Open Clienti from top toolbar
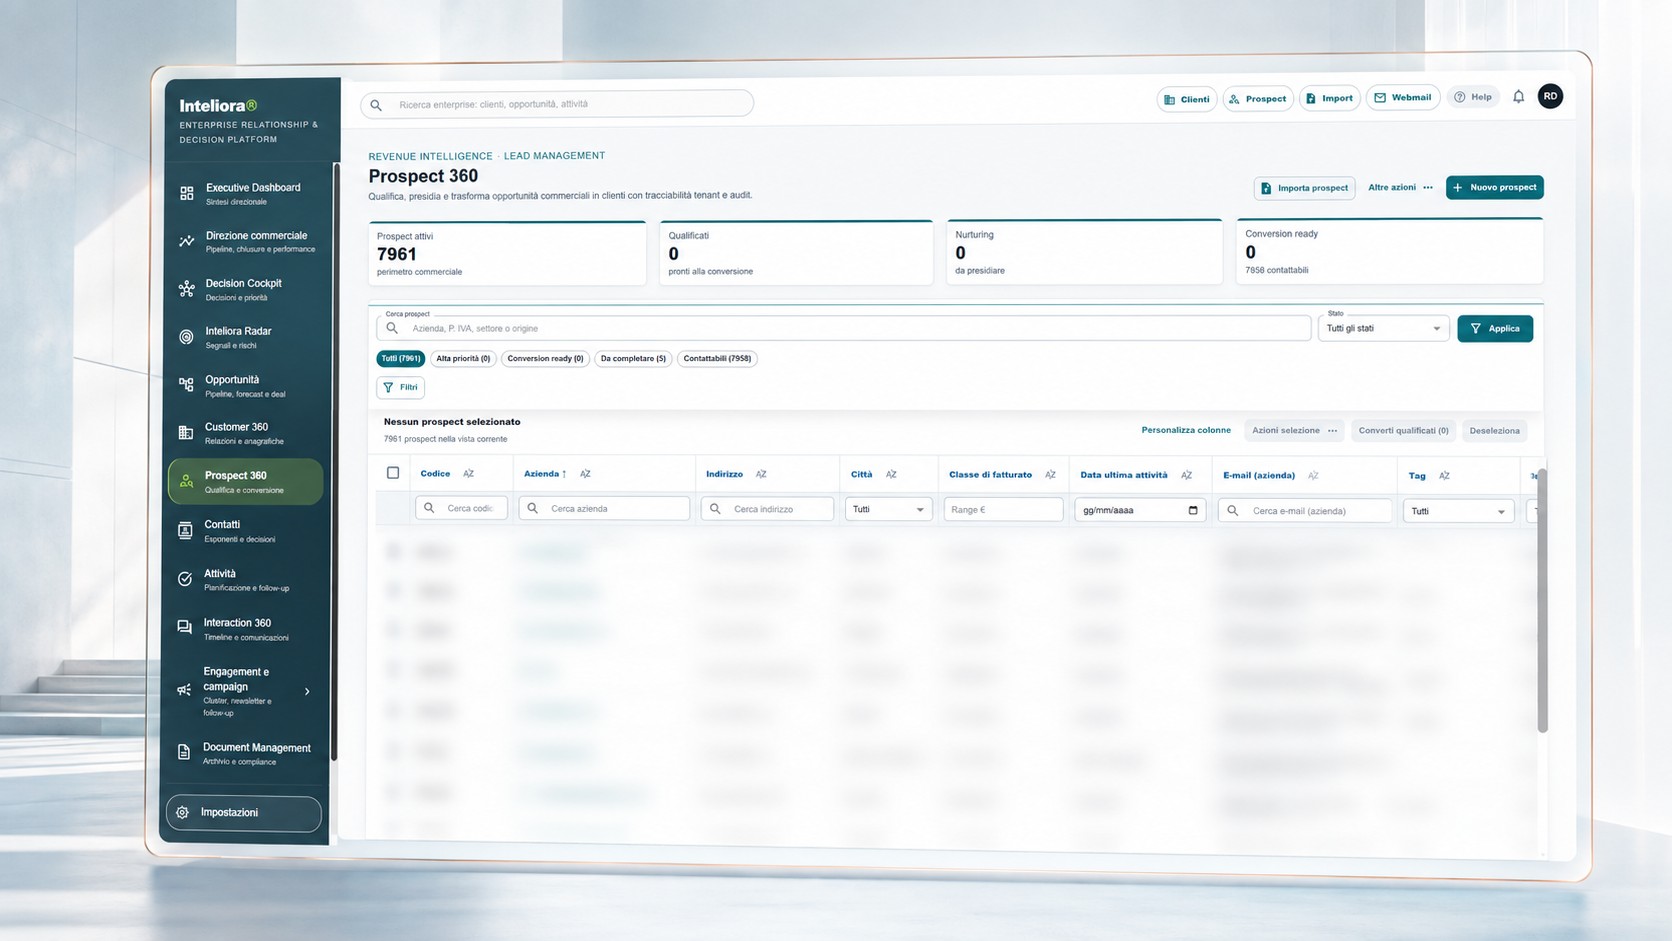 tap(1187, 99)
